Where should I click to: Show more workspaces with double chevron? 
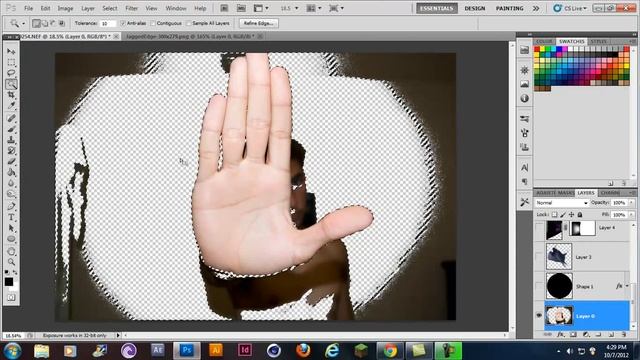[536, 8]
